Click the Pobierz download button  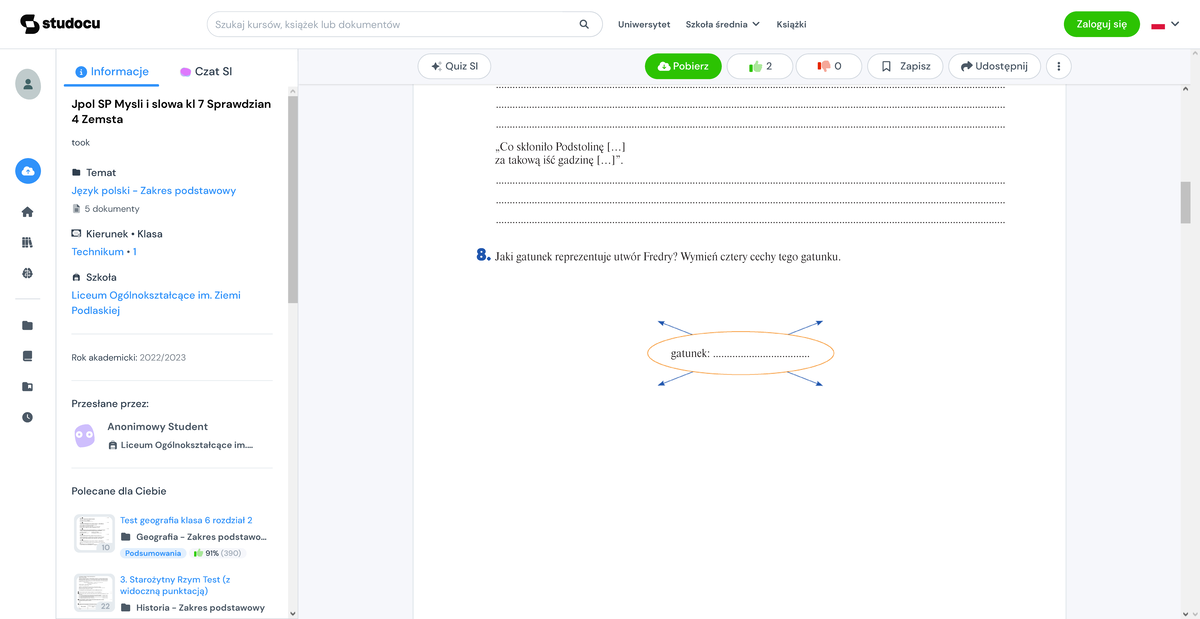coord(683,66)
